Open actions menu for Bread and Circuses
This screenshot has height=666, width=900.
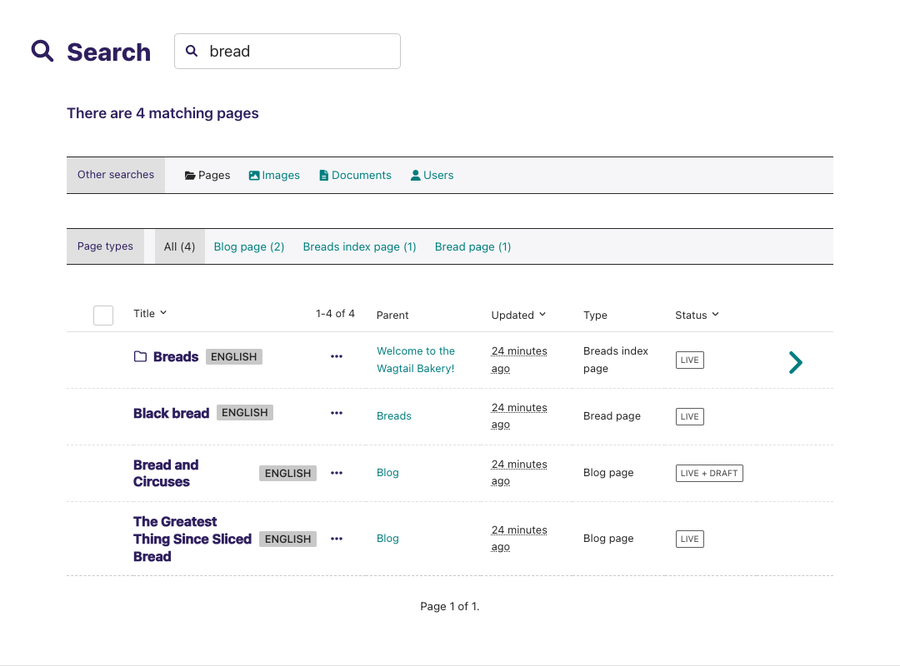[336, 473]
